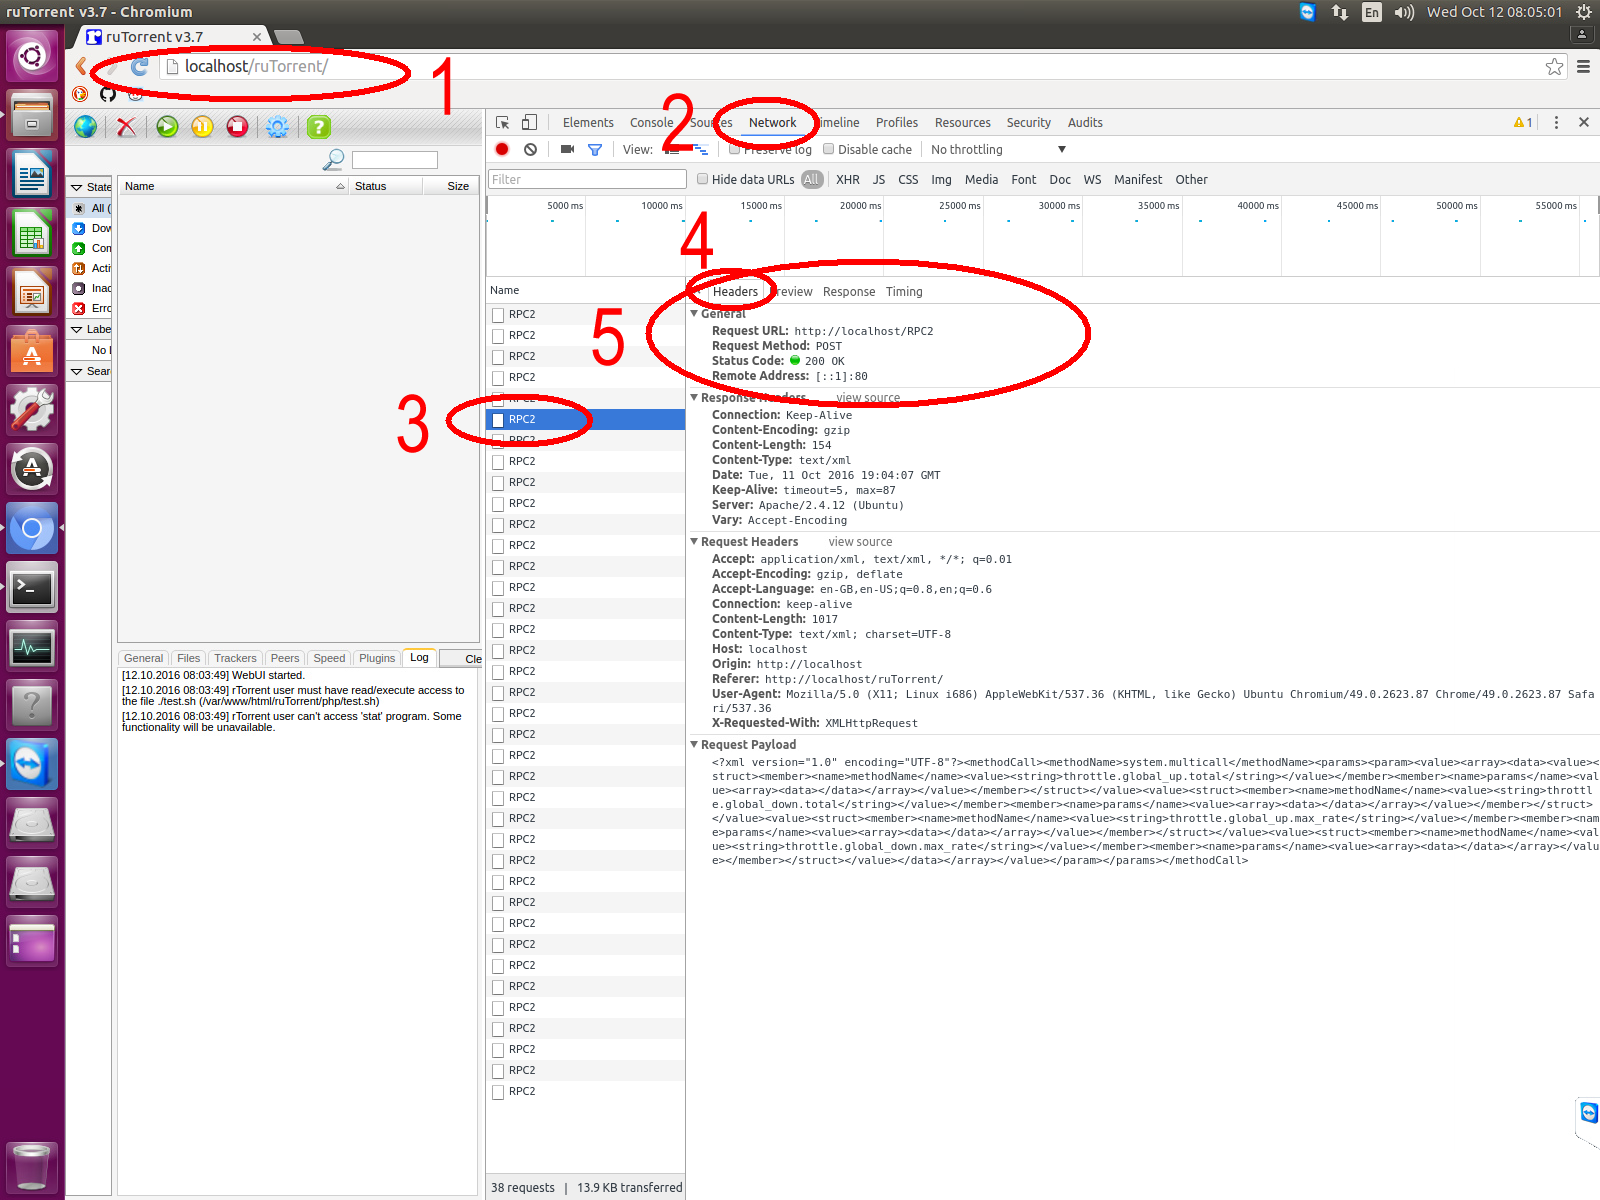This screenshot has width=1600, height=1200.
Task: Filter requests by CSS type
Action: (x=908, y=179)
